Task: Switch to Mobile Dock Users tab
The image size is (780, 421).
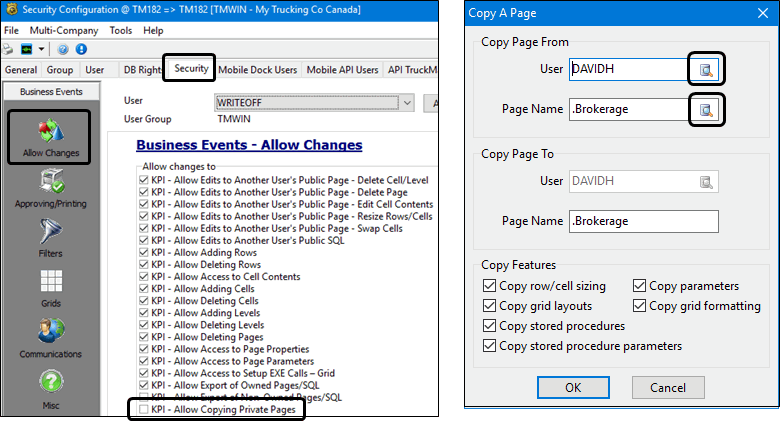Action: point(258,70)
